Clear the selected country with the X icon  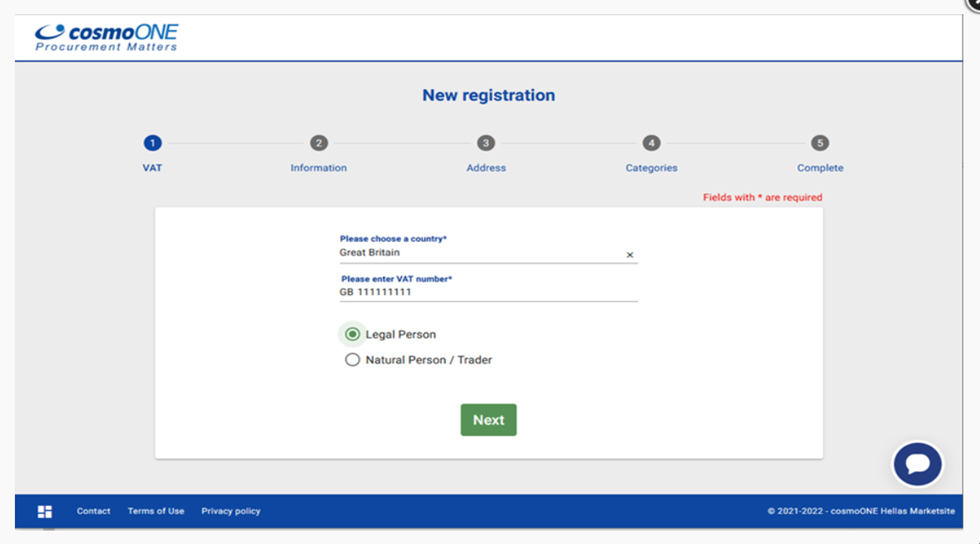point(630,255)
